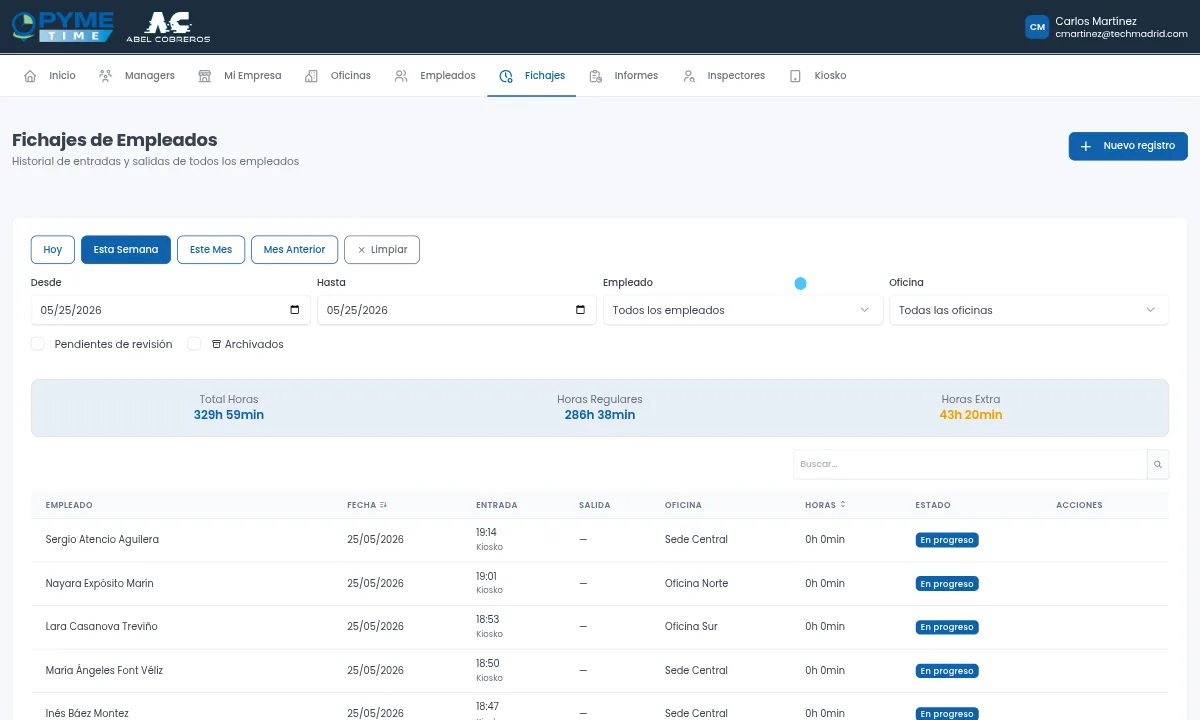Select the Sergio Atencio Aguilera row
Screen dimensions: 1200x720
click(x=600, y=540)
